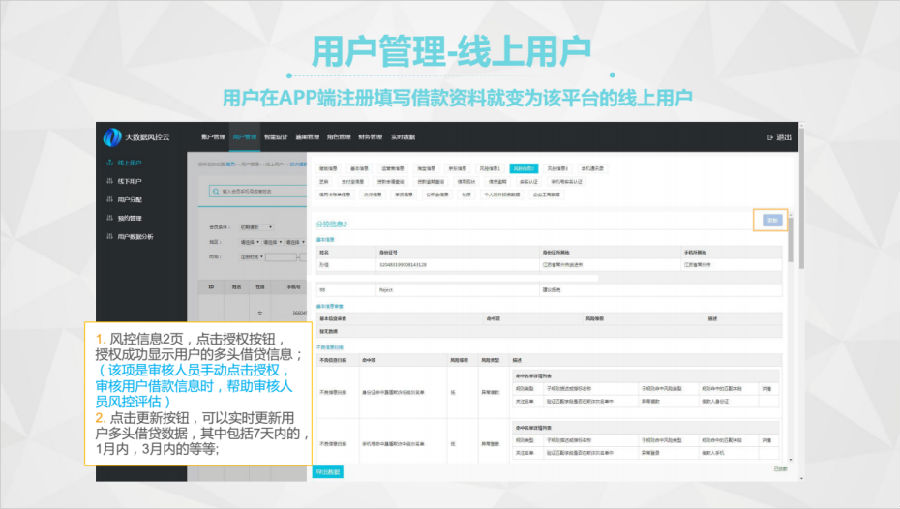Click the teal 导出数据 button at bottom
900x509 pixels.
coord(328,471)
